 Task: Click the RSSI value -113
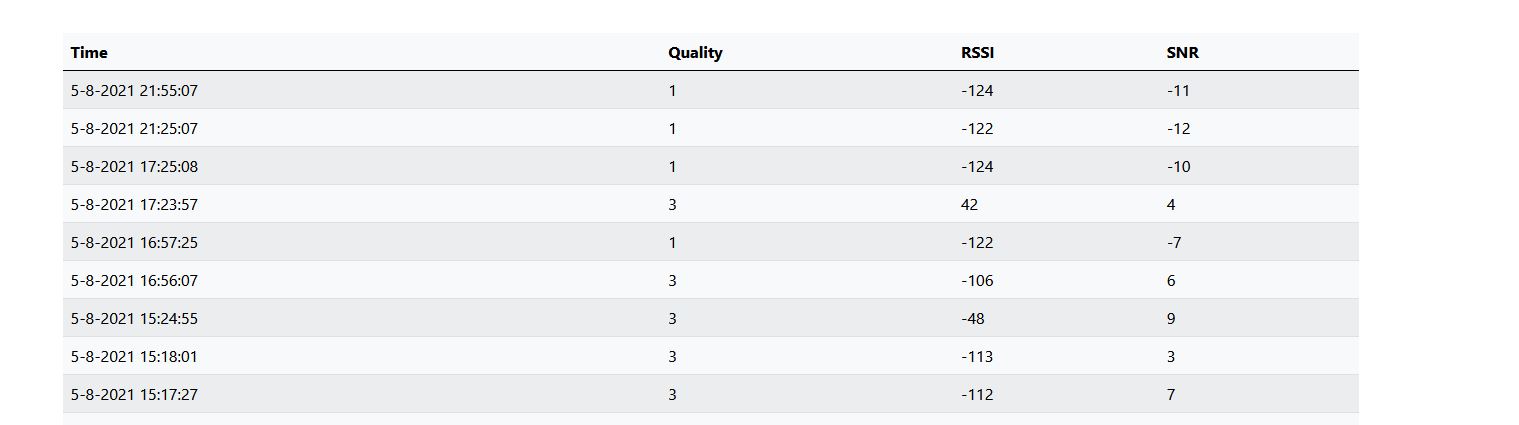click(x=977, y=357)
